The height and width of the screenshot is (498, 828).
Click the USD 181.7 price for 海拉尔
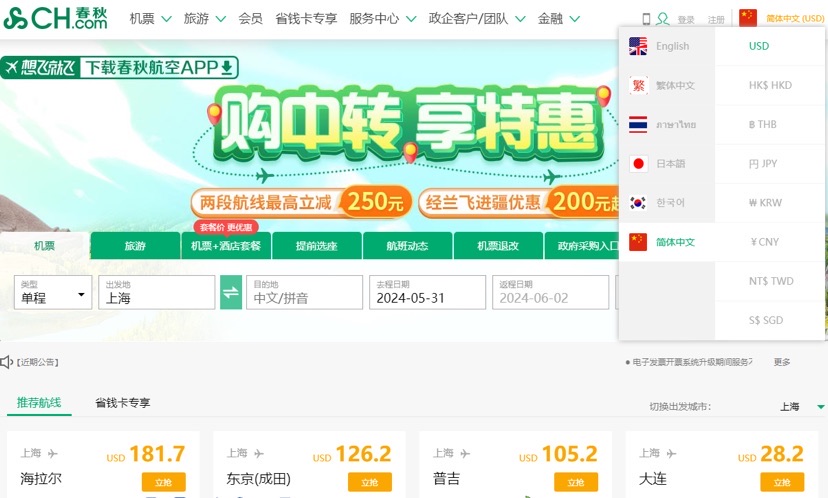tap(146, 454)
